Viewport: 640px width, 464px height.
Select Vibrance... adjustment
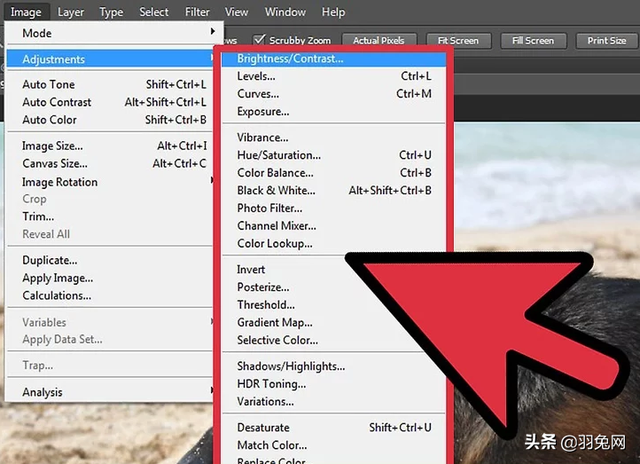click(x=334, y=138)
